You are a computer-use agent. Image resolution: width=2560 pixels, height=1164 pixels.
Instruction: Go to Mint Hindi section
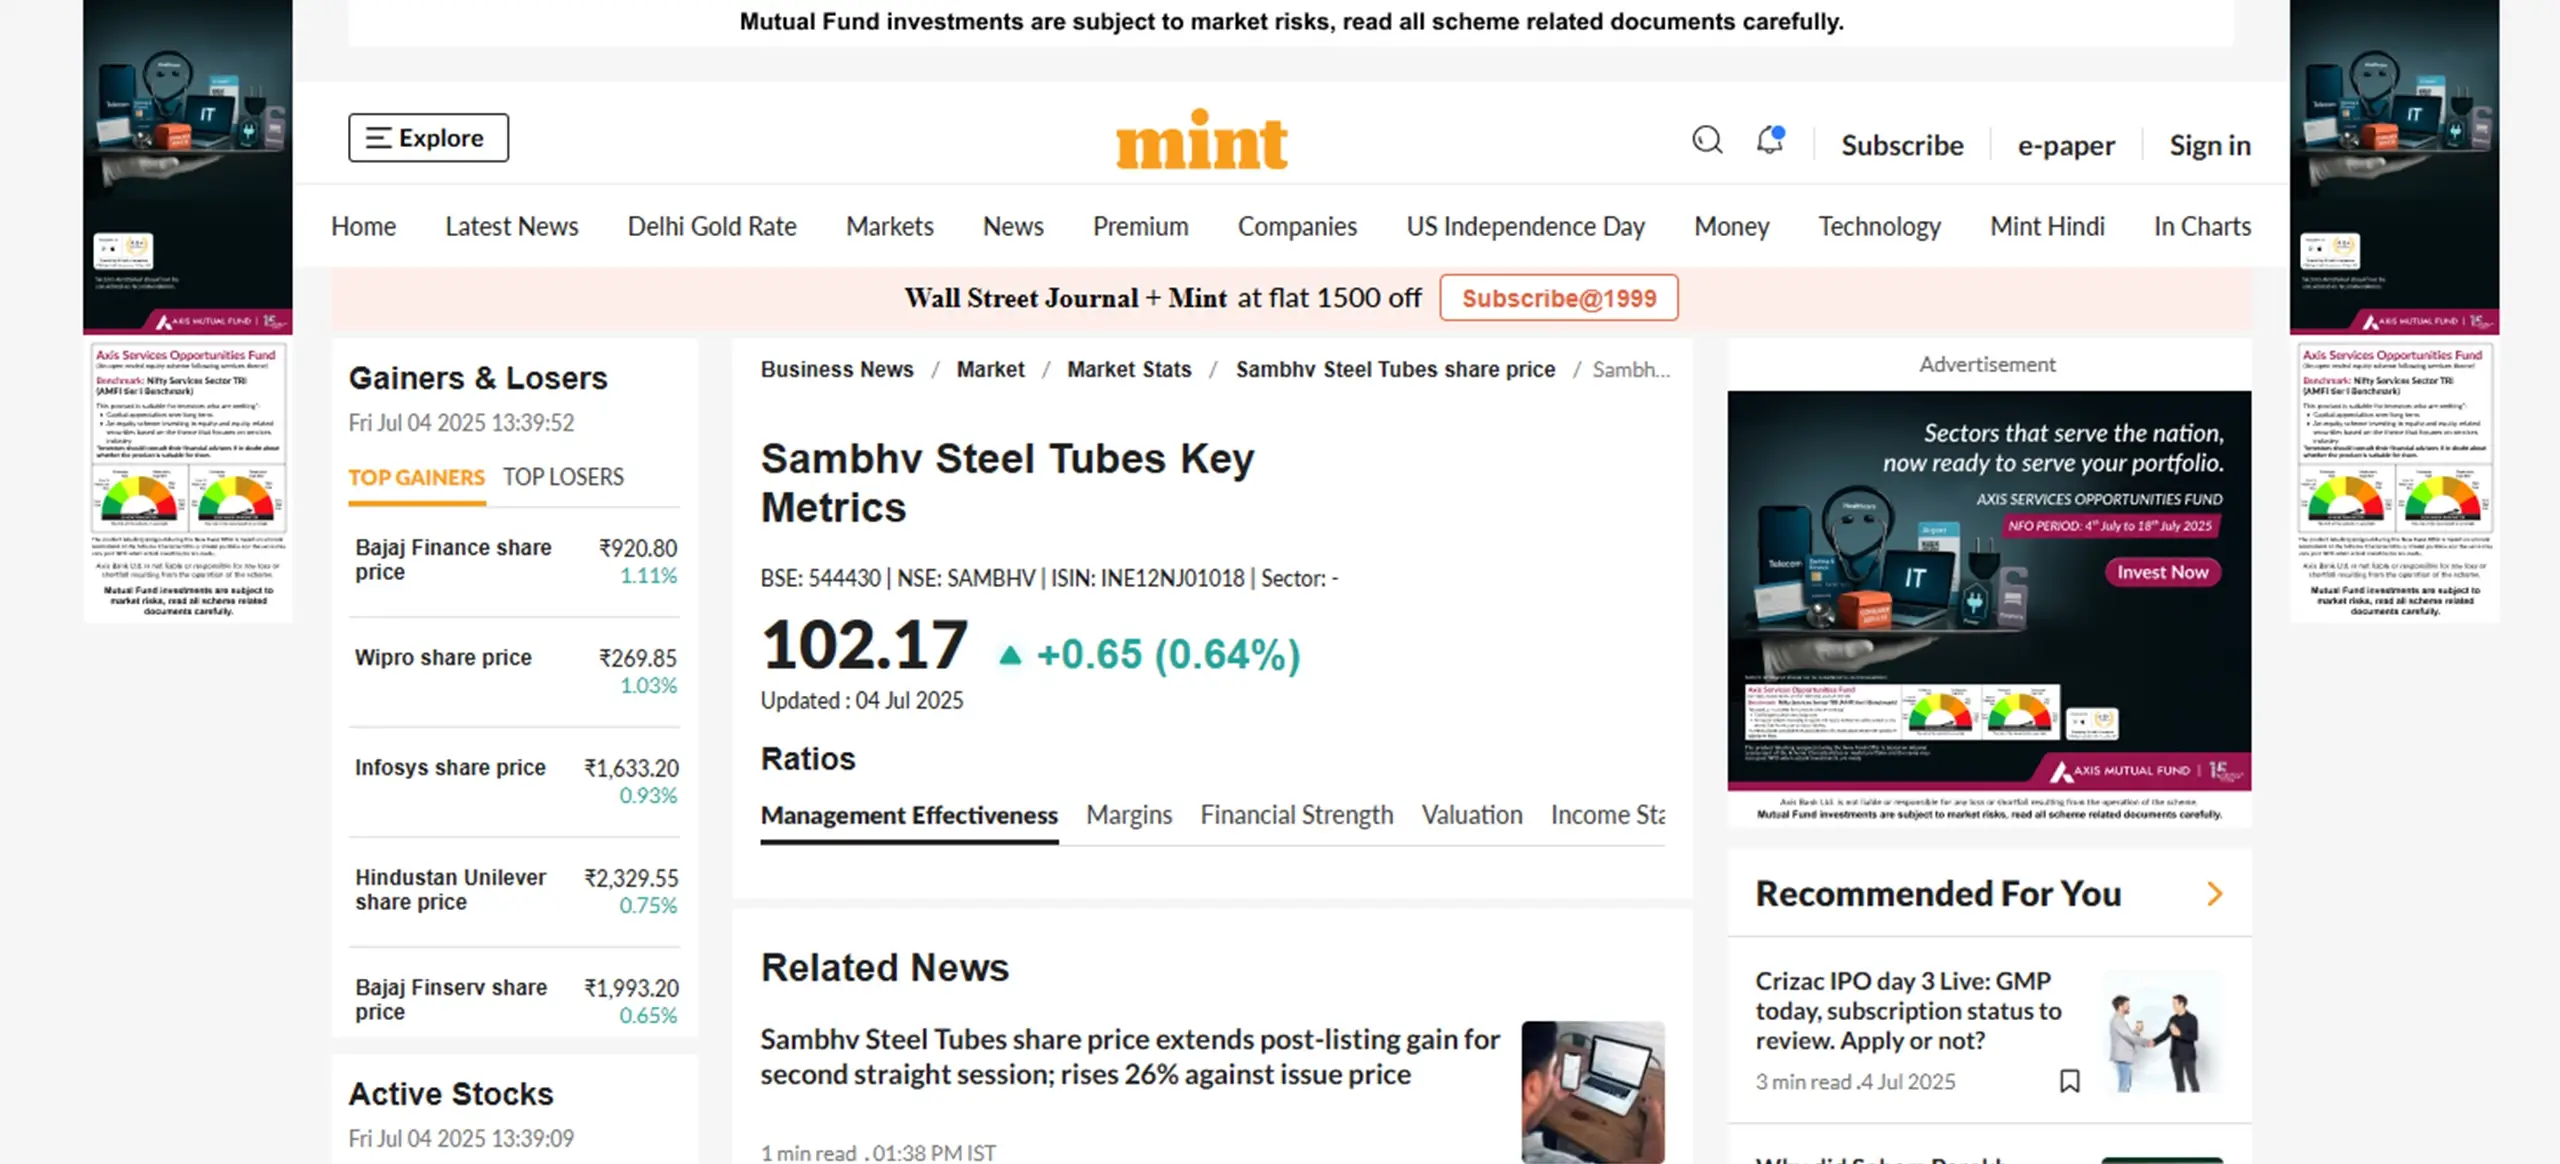pyautogui.click(x=2047, y=227)
